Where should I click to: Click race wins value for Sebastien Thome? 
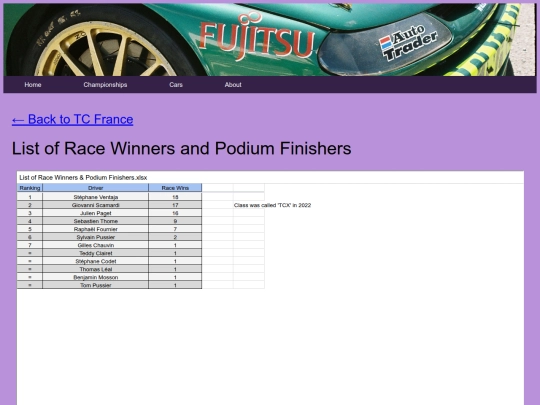175,221
